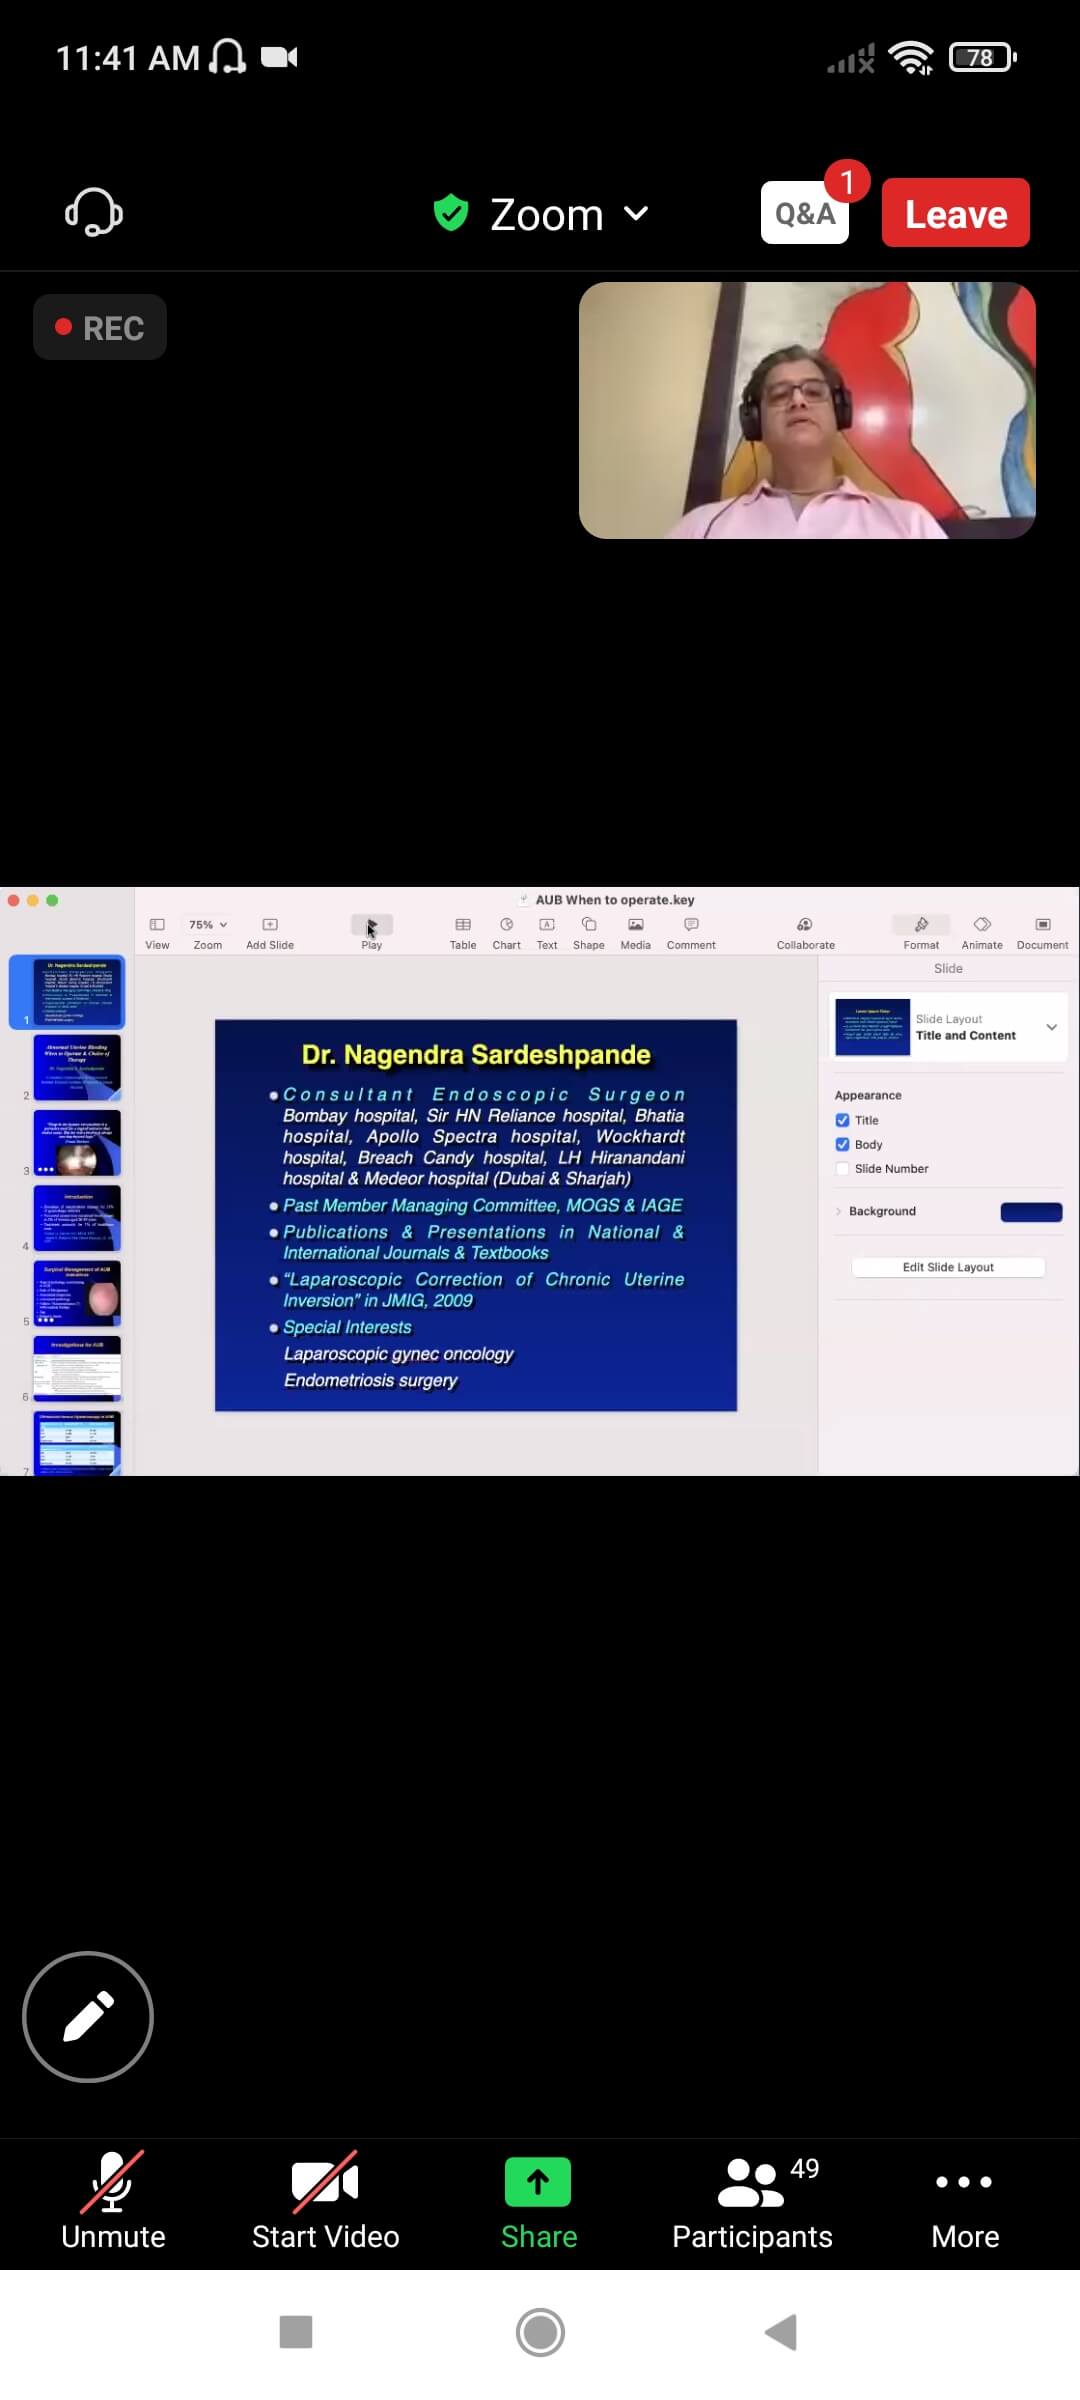Open the Document tab

1042,931
